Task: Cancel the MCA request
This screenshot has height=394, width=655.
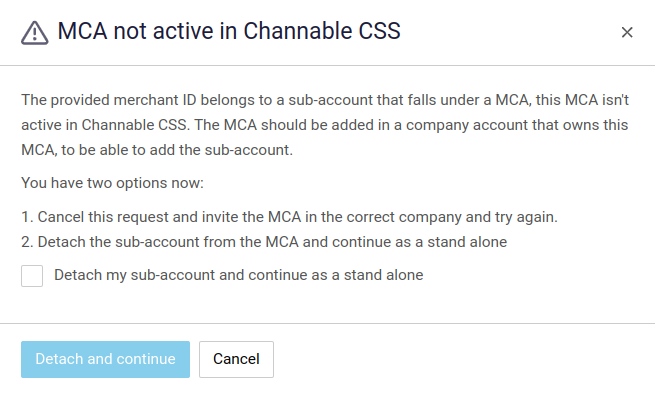Action: [x=236, y=359]
